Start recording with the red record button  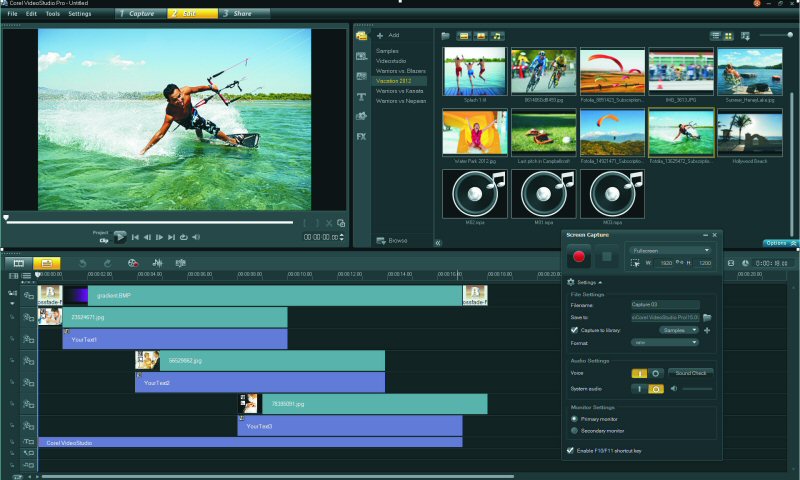click(x=578, y=257)
